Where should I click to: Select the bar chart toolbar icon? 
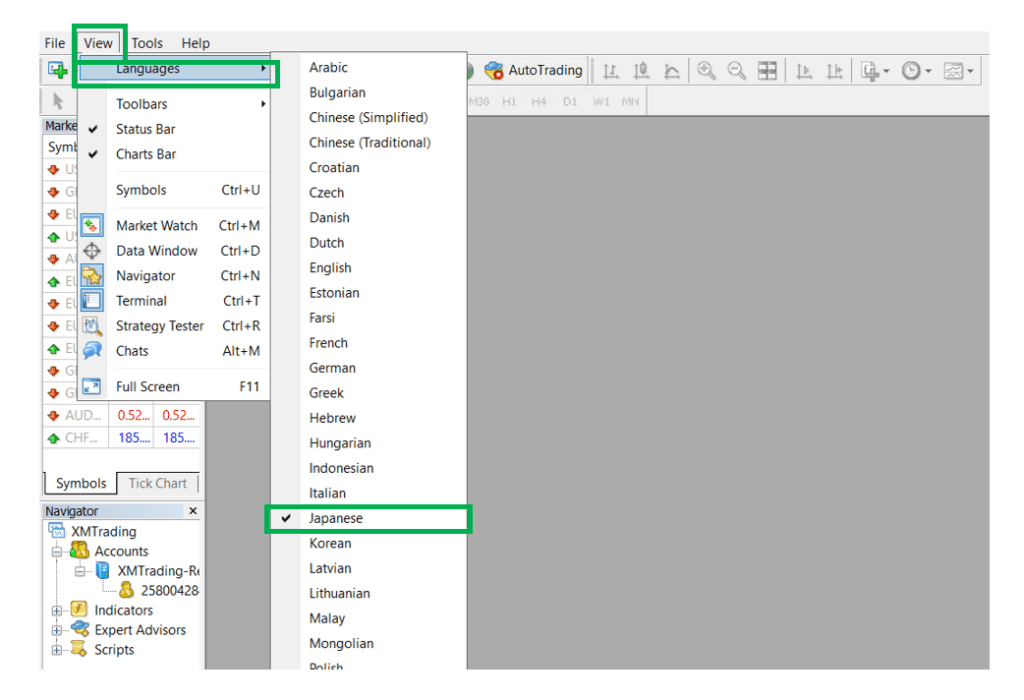tap(611, 70)
